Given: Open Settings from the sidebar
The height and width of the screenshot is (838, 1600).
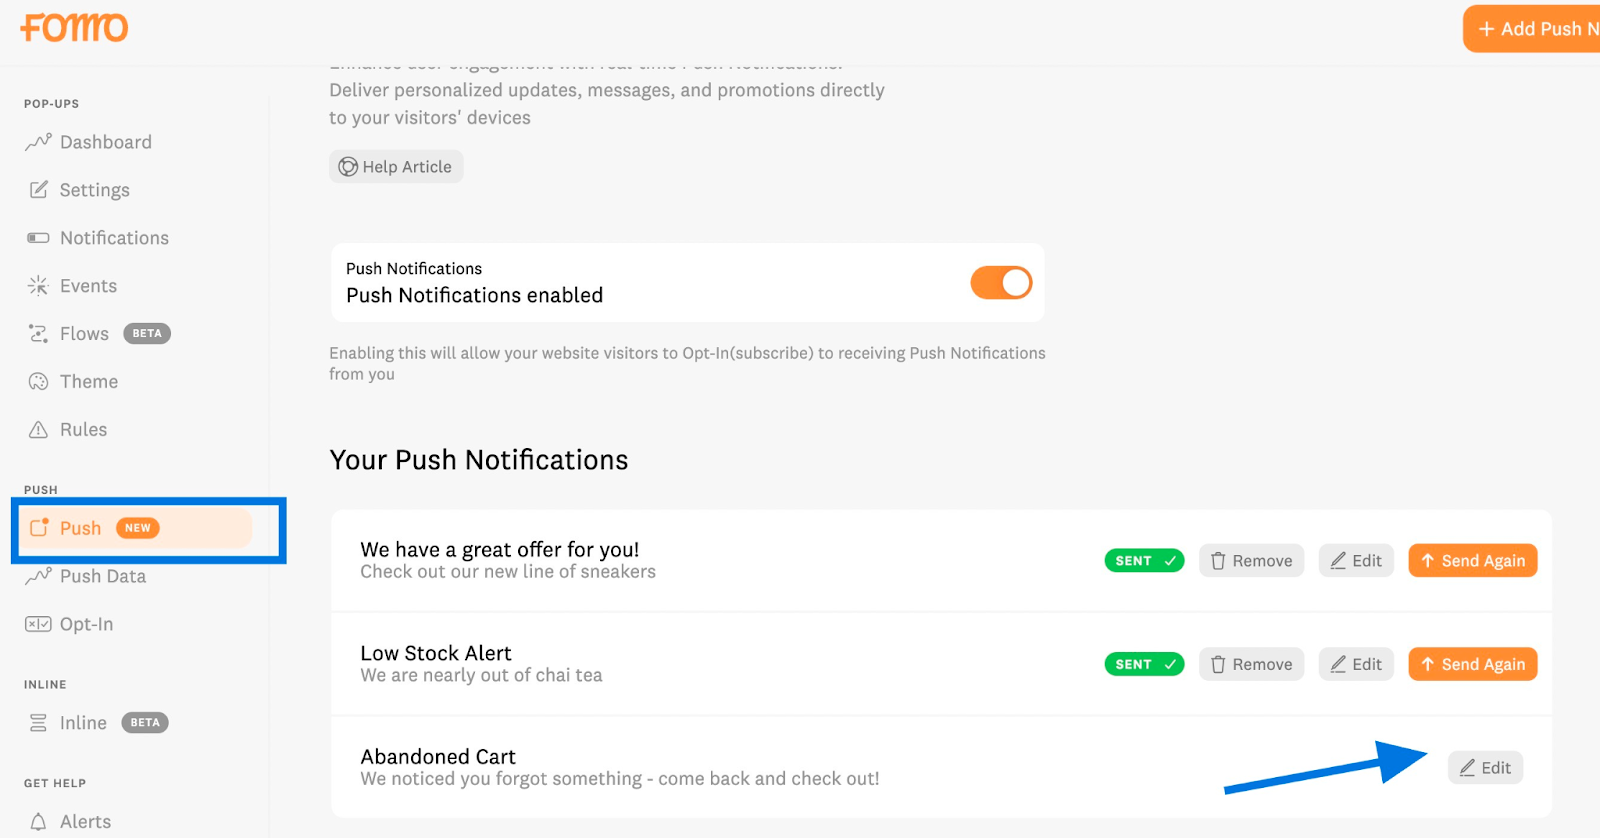Looking at the screenshot, I should pyautogui.click(x=38, y=189).
